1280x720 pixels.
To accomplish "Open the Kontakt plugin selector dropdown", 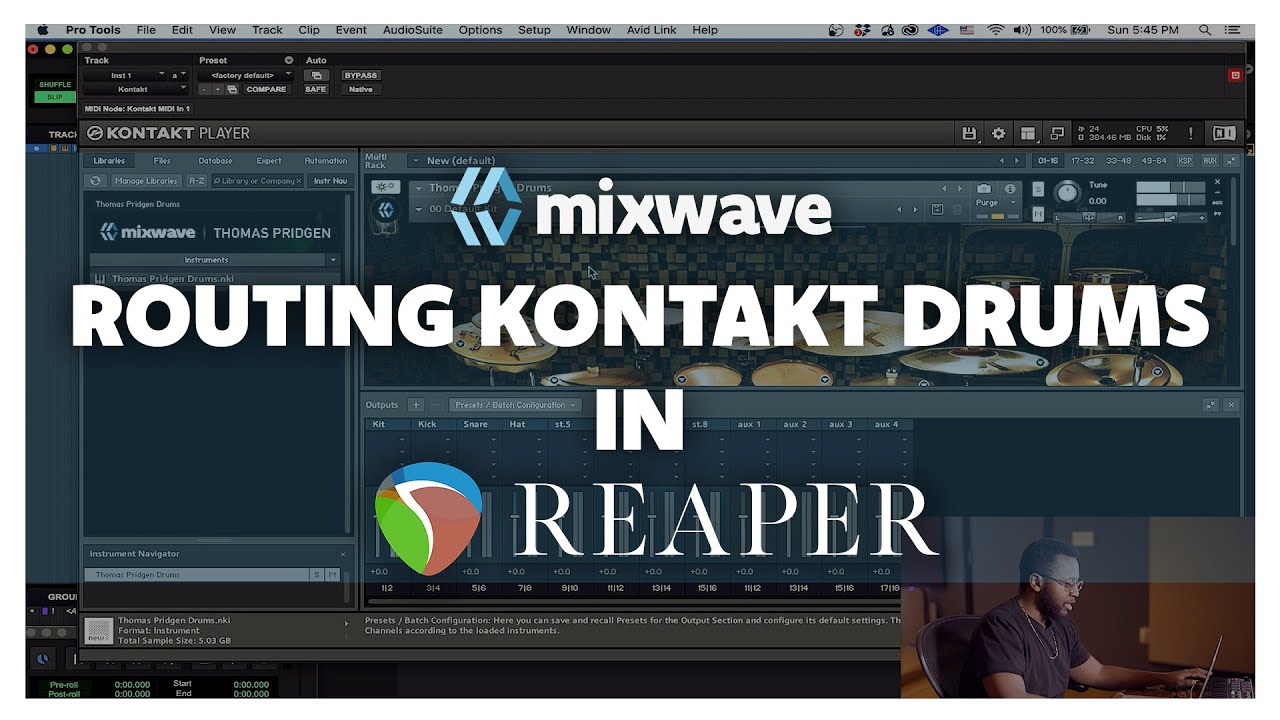I will tap(136, 89).
